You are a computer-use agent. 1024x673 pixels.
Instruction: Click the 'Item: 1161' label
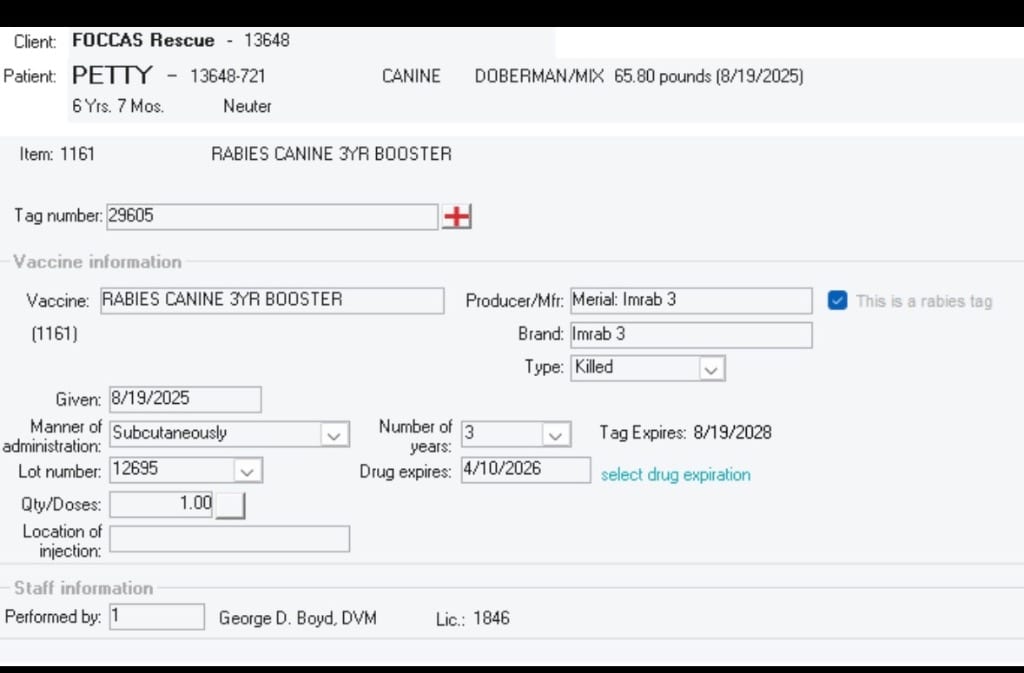click(x=57, y=154)
